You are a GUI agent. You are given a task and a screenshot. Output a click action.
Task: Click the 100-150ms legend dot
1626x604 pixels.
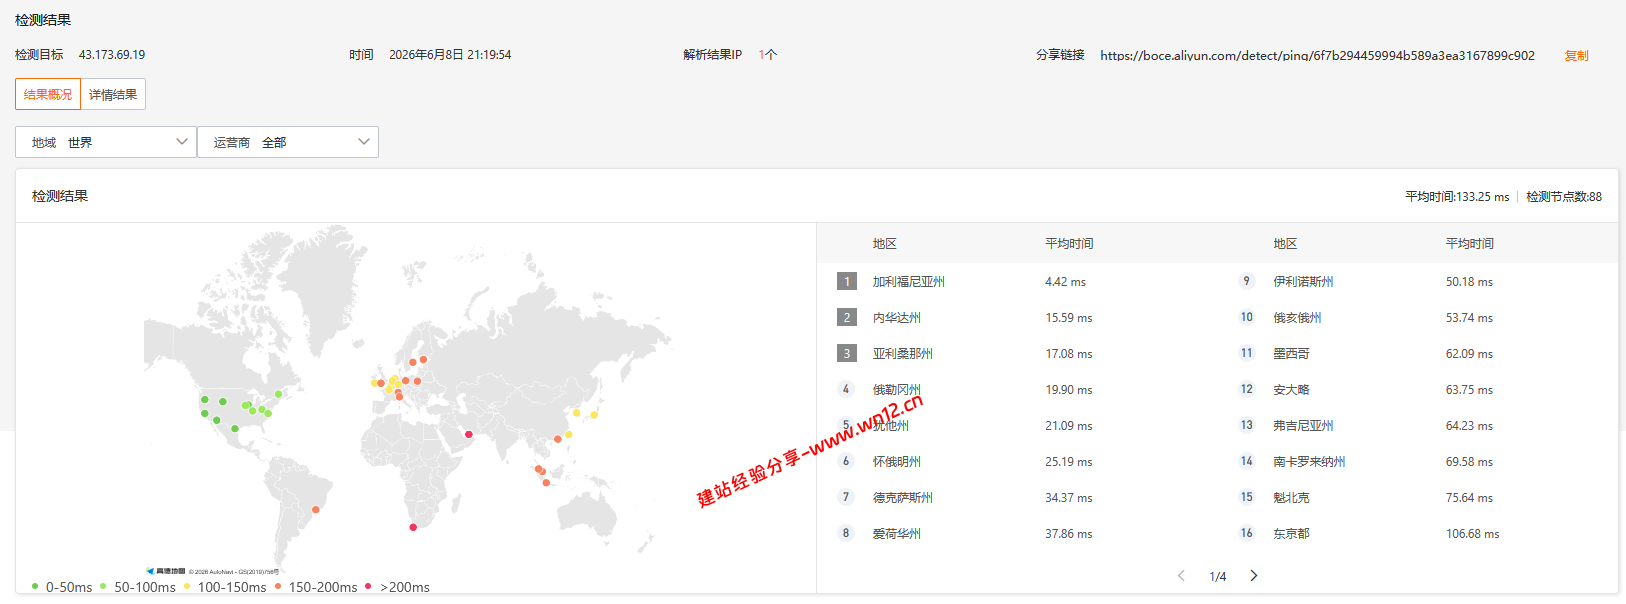(187, 586)
